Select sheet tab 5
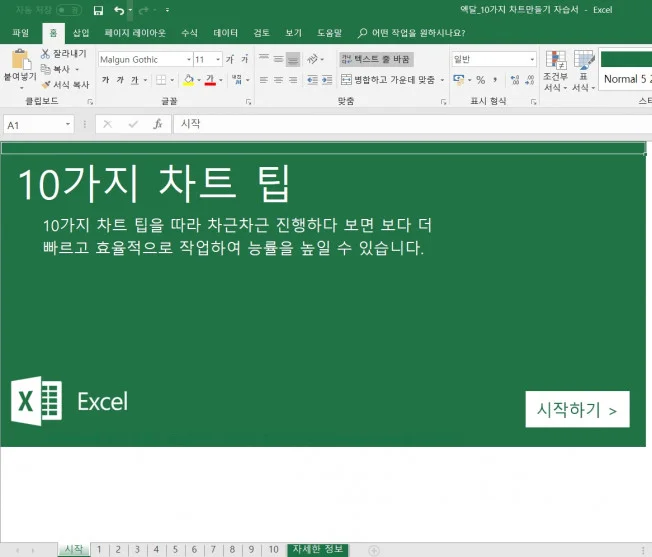This screenshot has width=652, height=557. [175, 550]
